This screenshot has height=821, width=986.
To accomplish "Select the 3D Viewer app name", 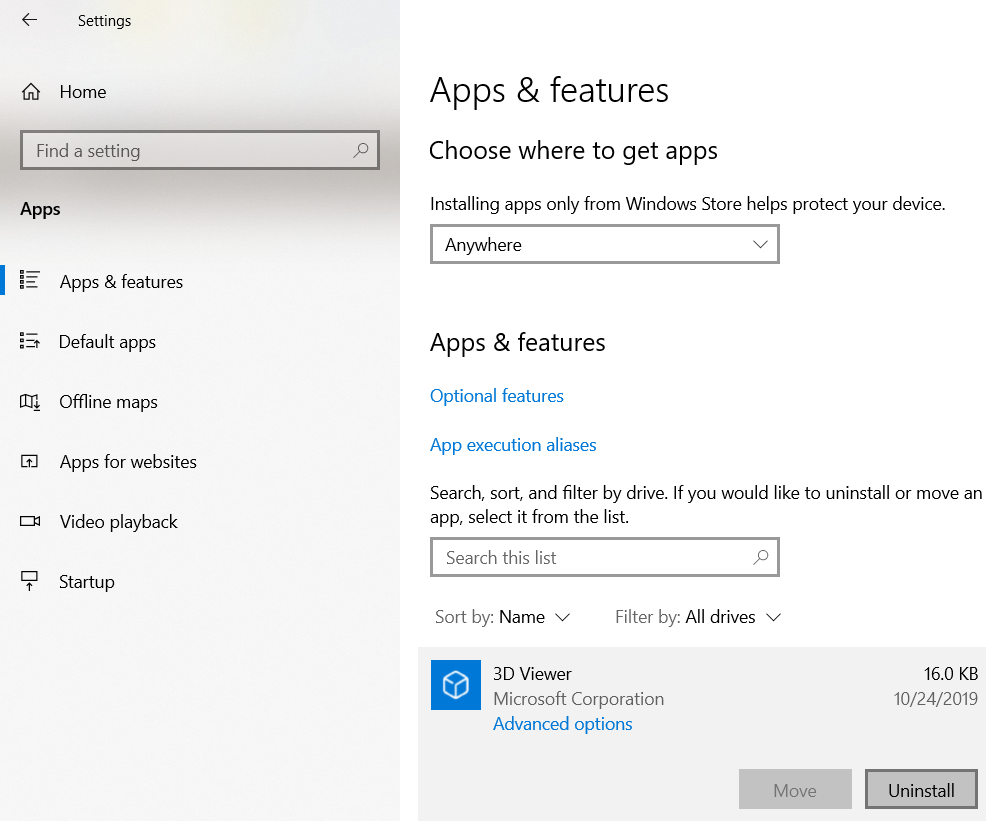I will (x=532, y=674).
